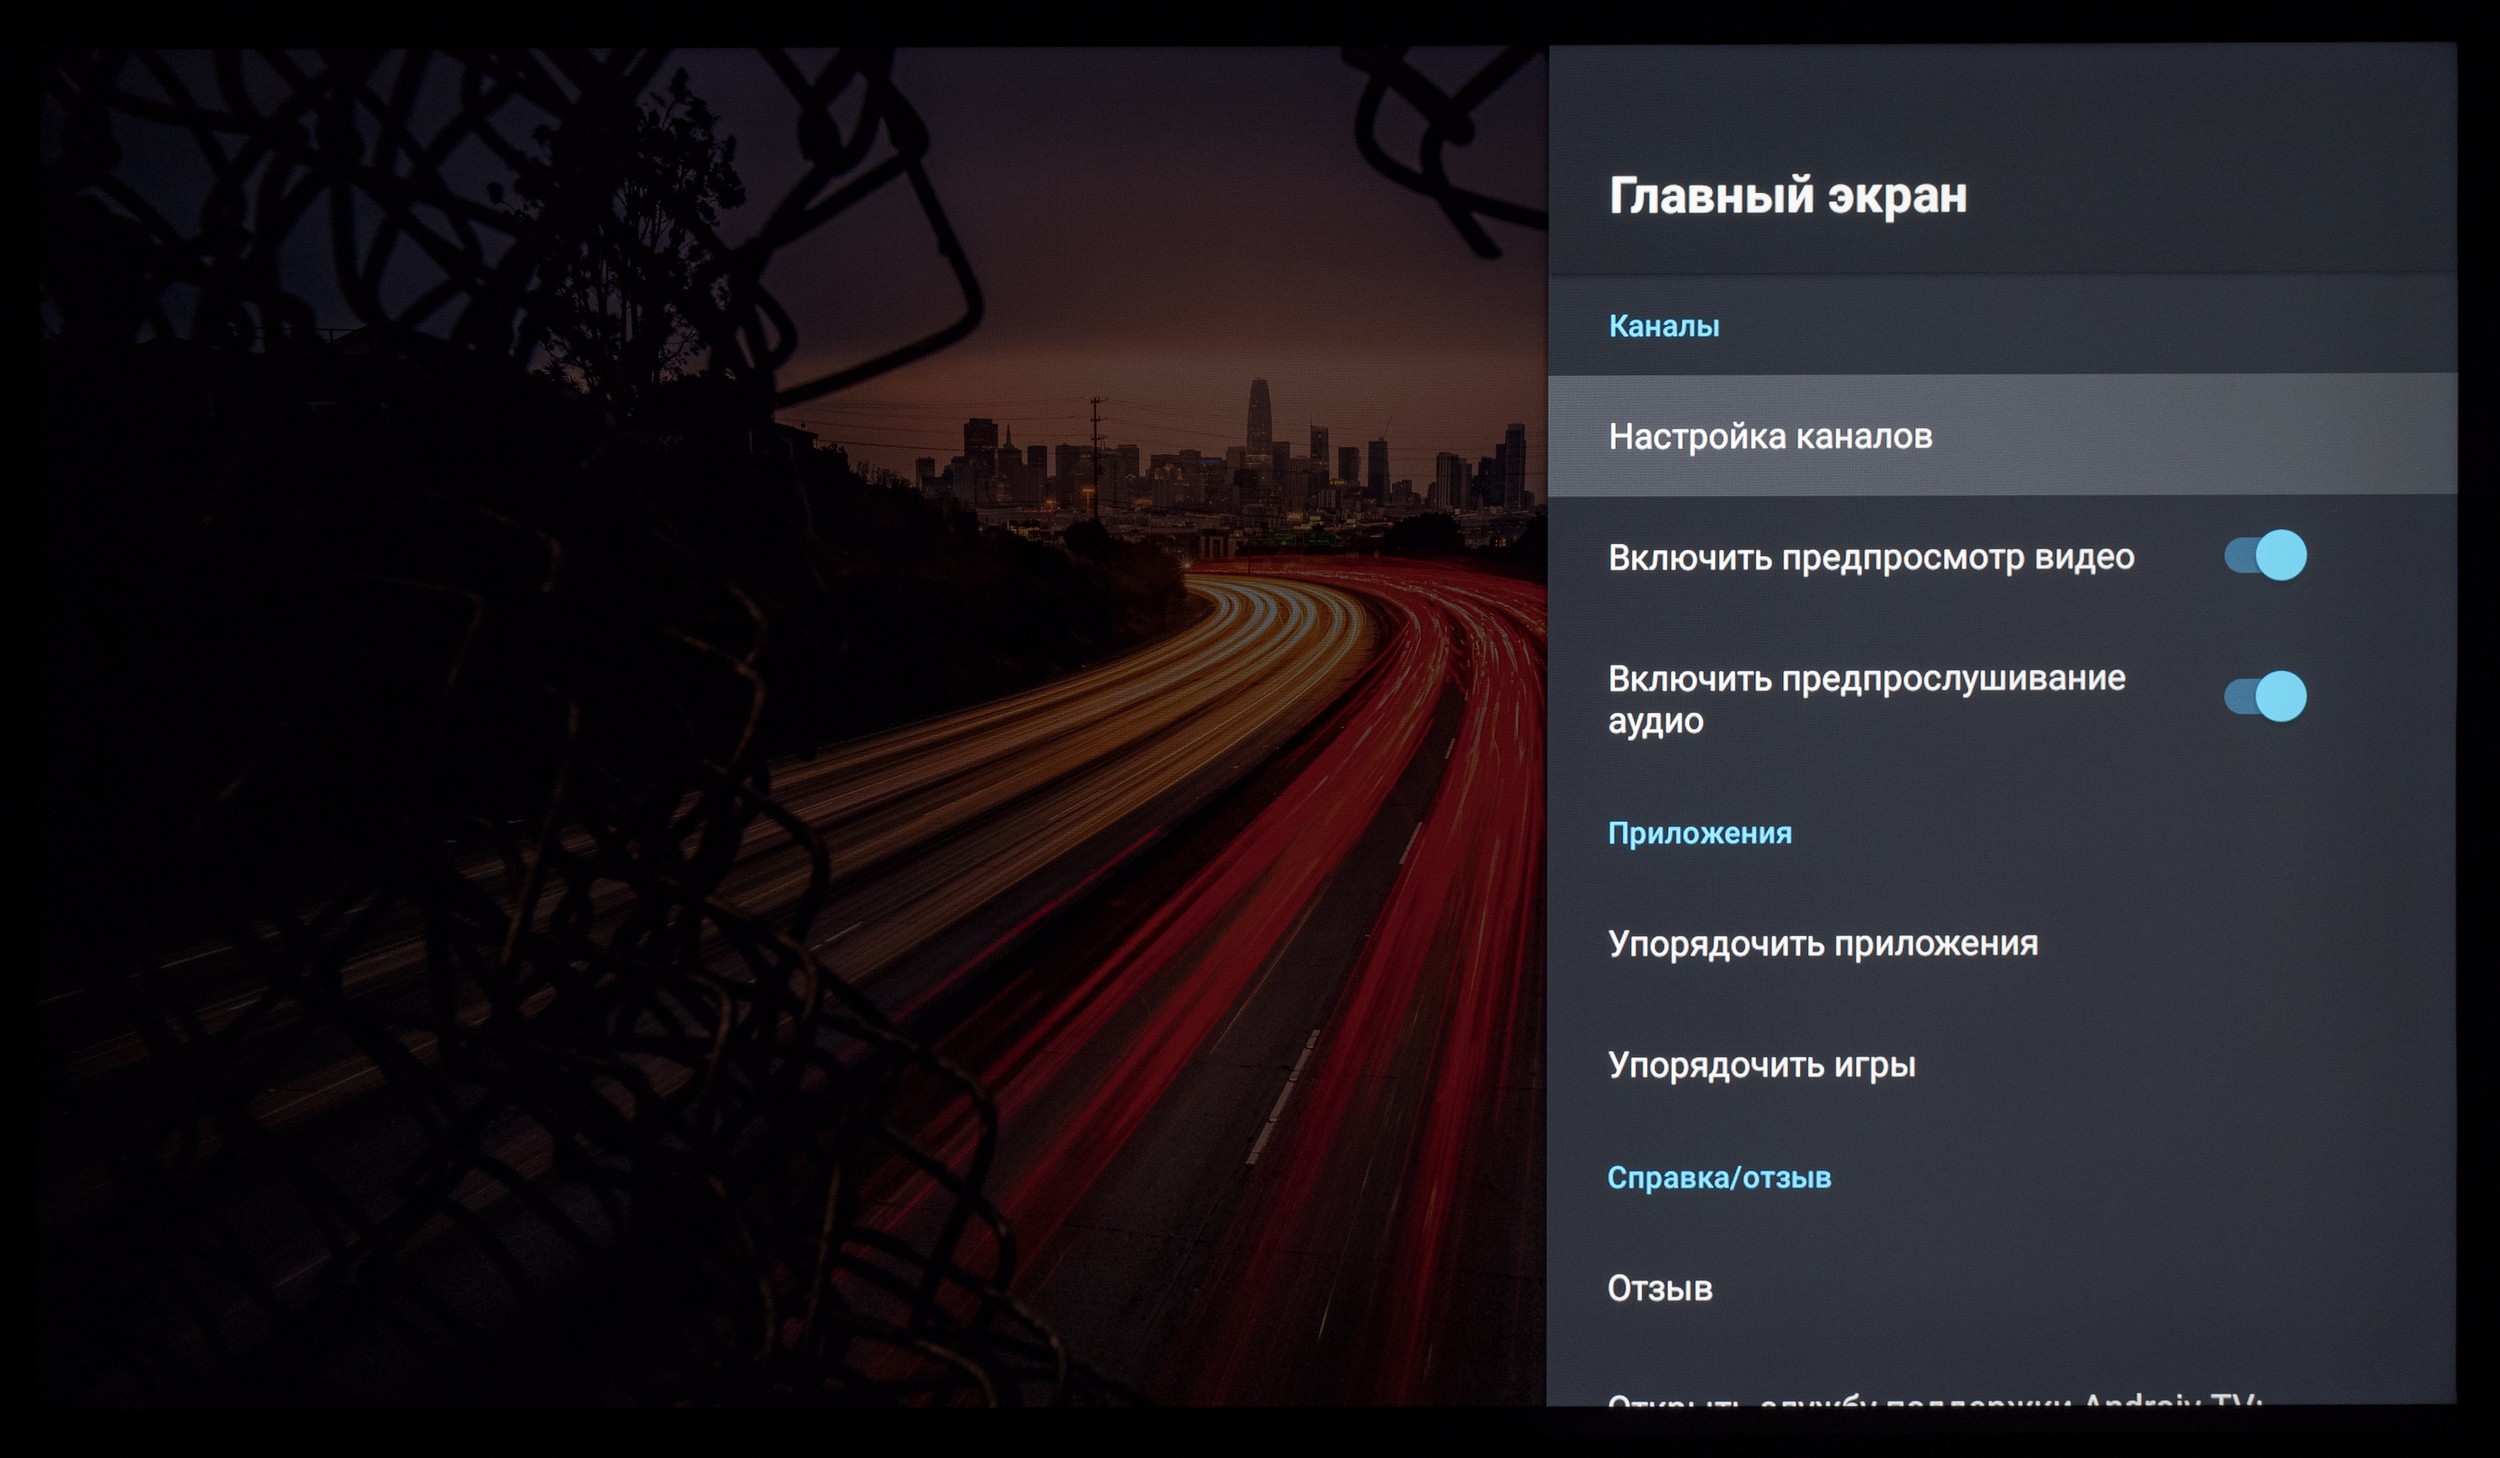This screenshot has width=2500, height=1458.
Task: Open the Отзыв feedback item
Action: point(1660,1289)
